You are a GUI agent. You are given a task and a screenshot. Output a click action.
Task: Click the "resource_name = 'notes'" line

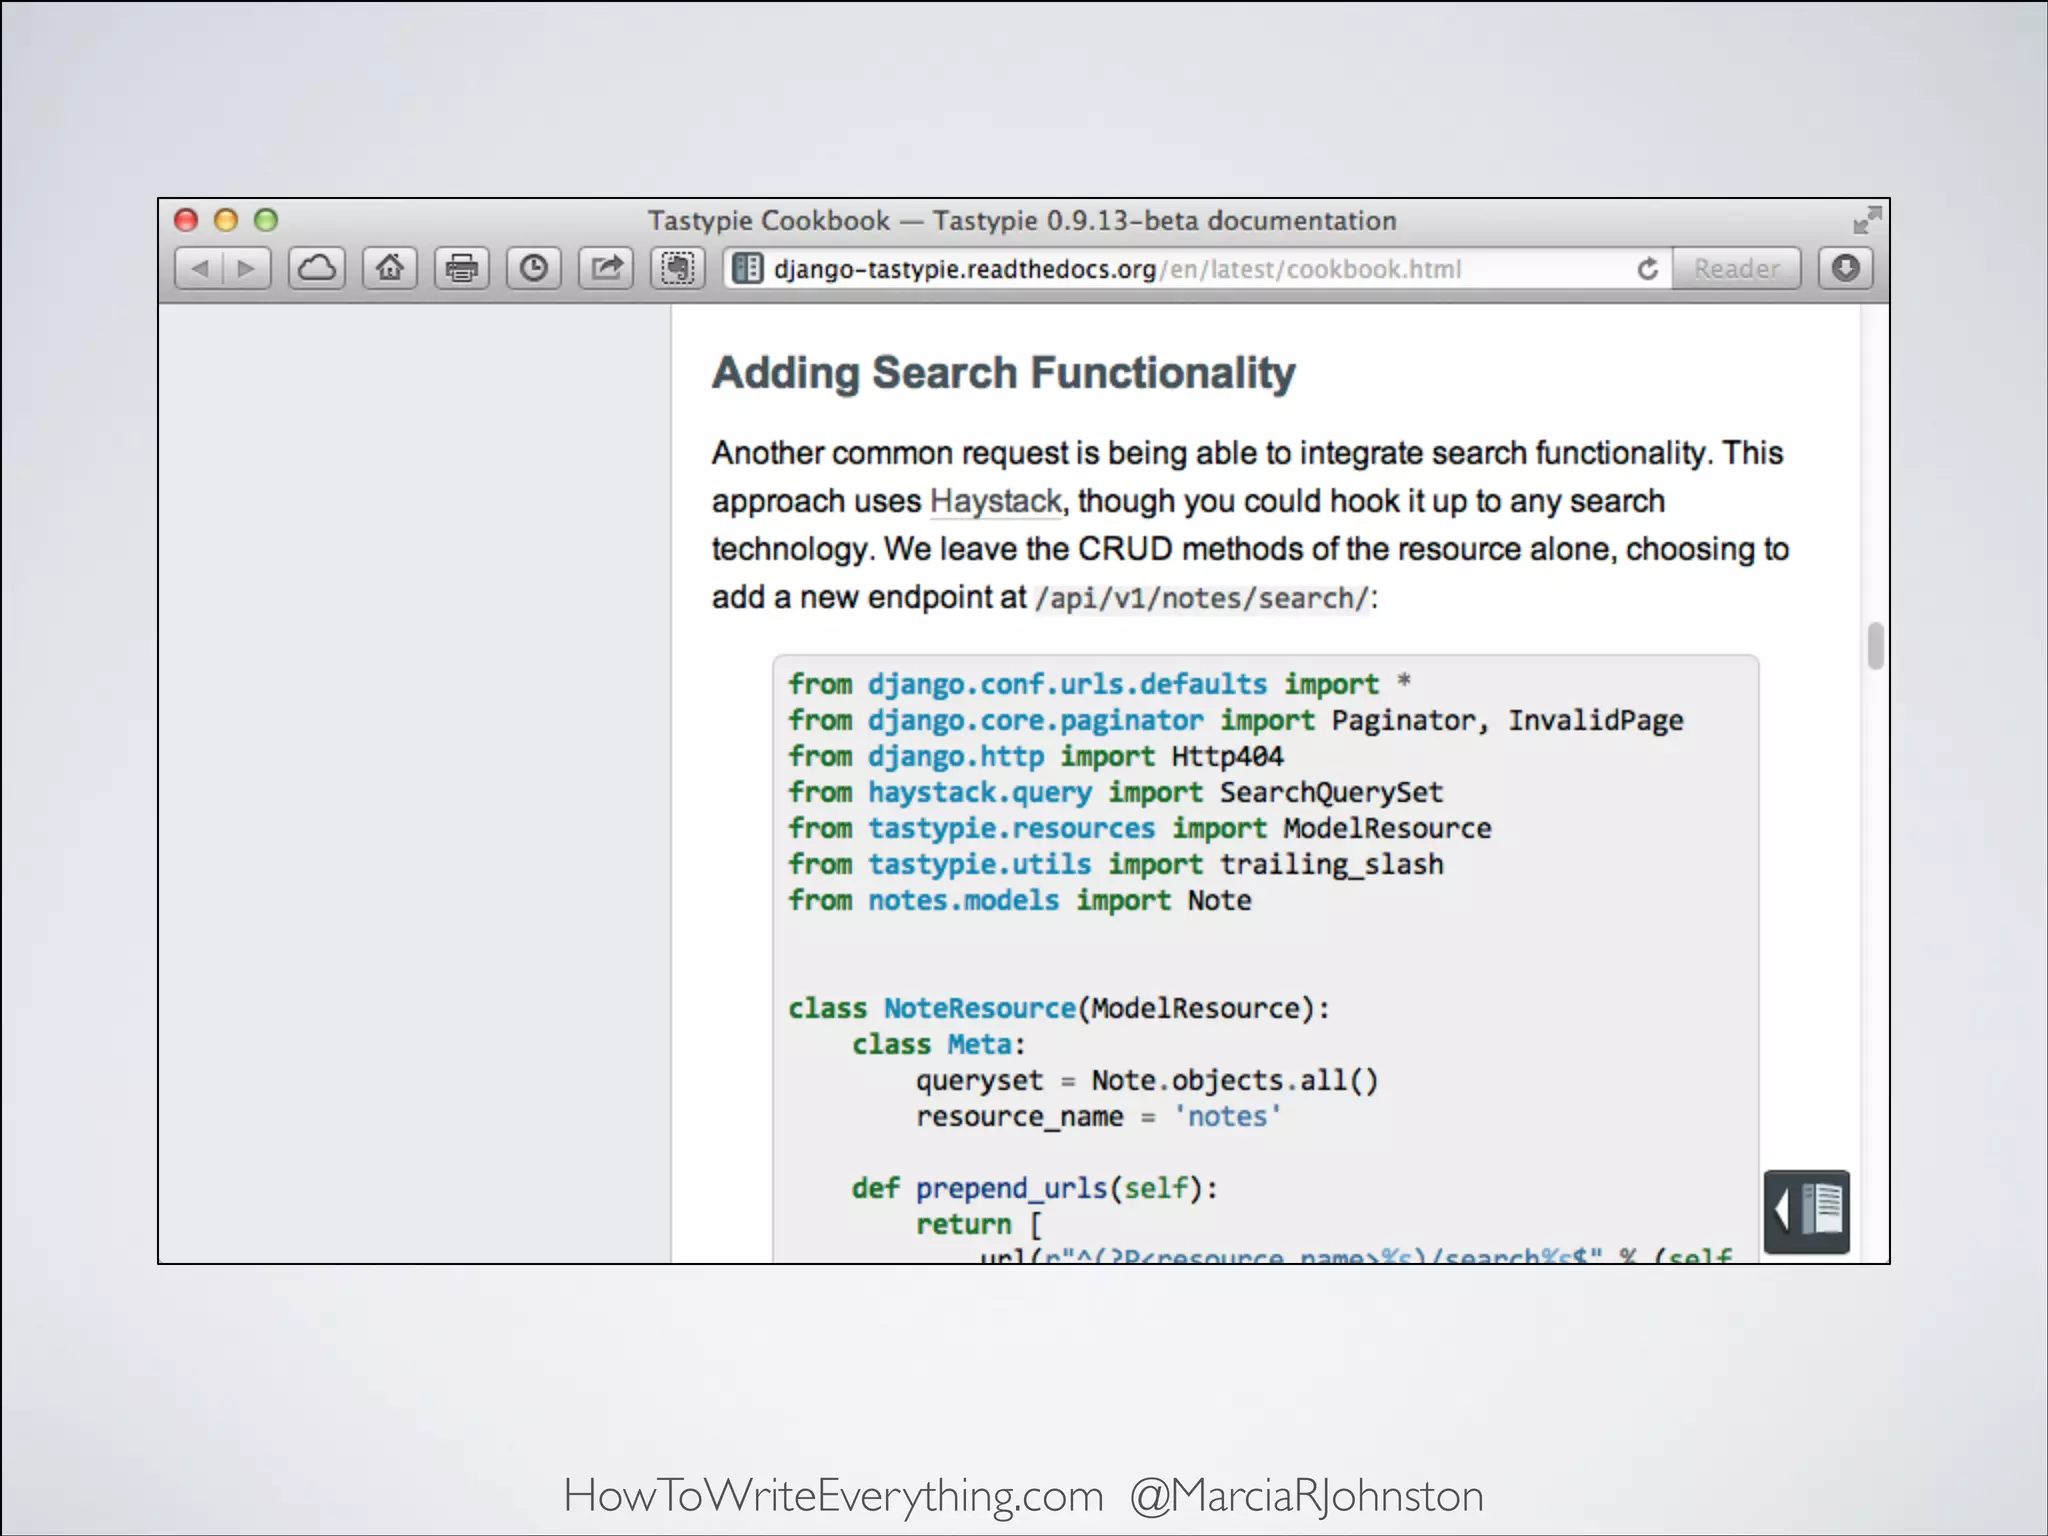[1099, 1116]
